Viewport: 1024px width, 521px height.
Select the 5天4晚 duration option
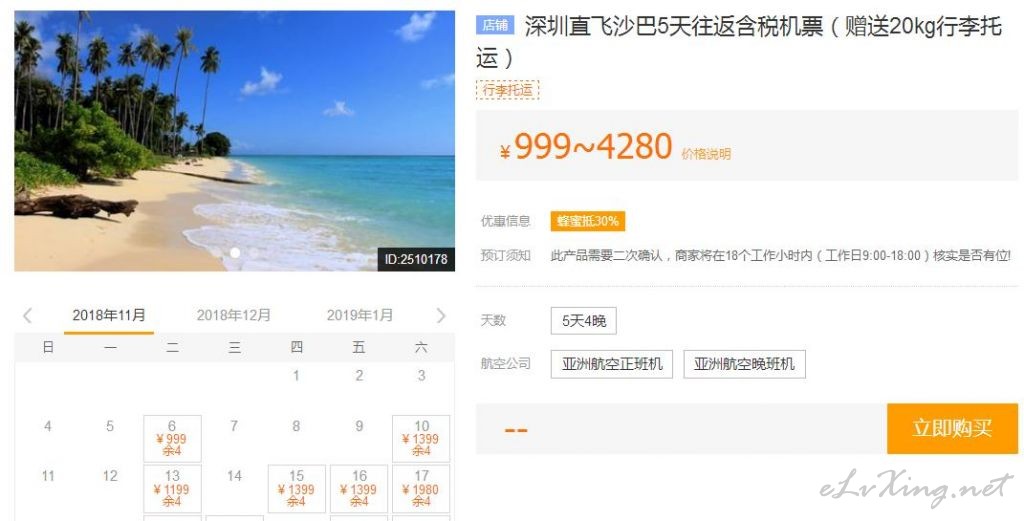tap(584, 321)
